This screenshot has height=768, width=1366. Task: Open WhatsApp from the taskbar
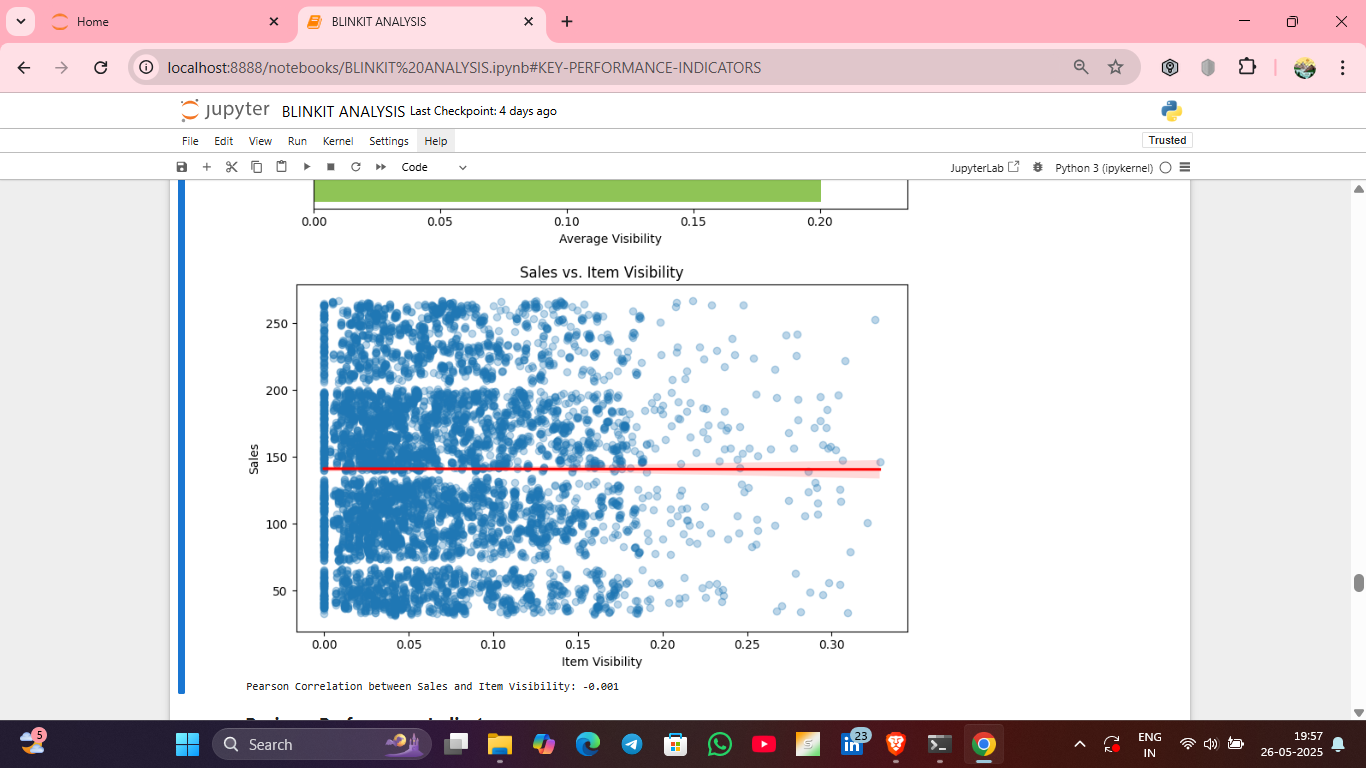(x=719, y=744)
